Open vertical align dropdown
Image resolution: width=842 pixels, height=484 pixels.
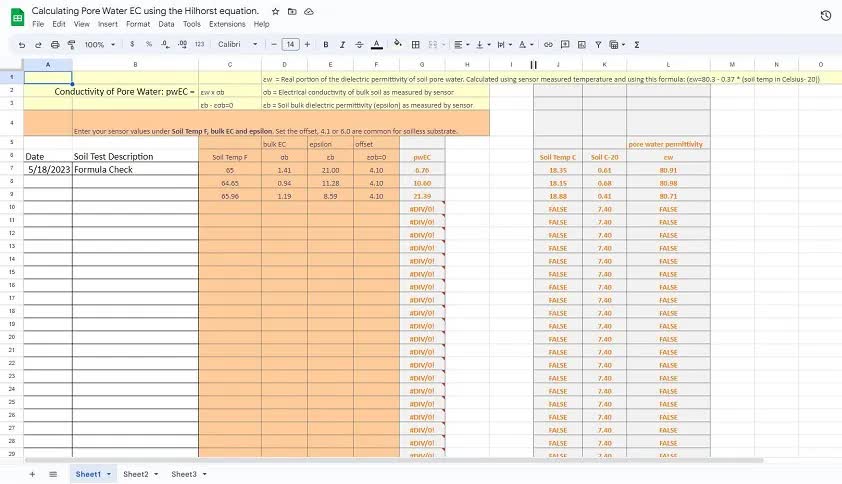[483, 45]
